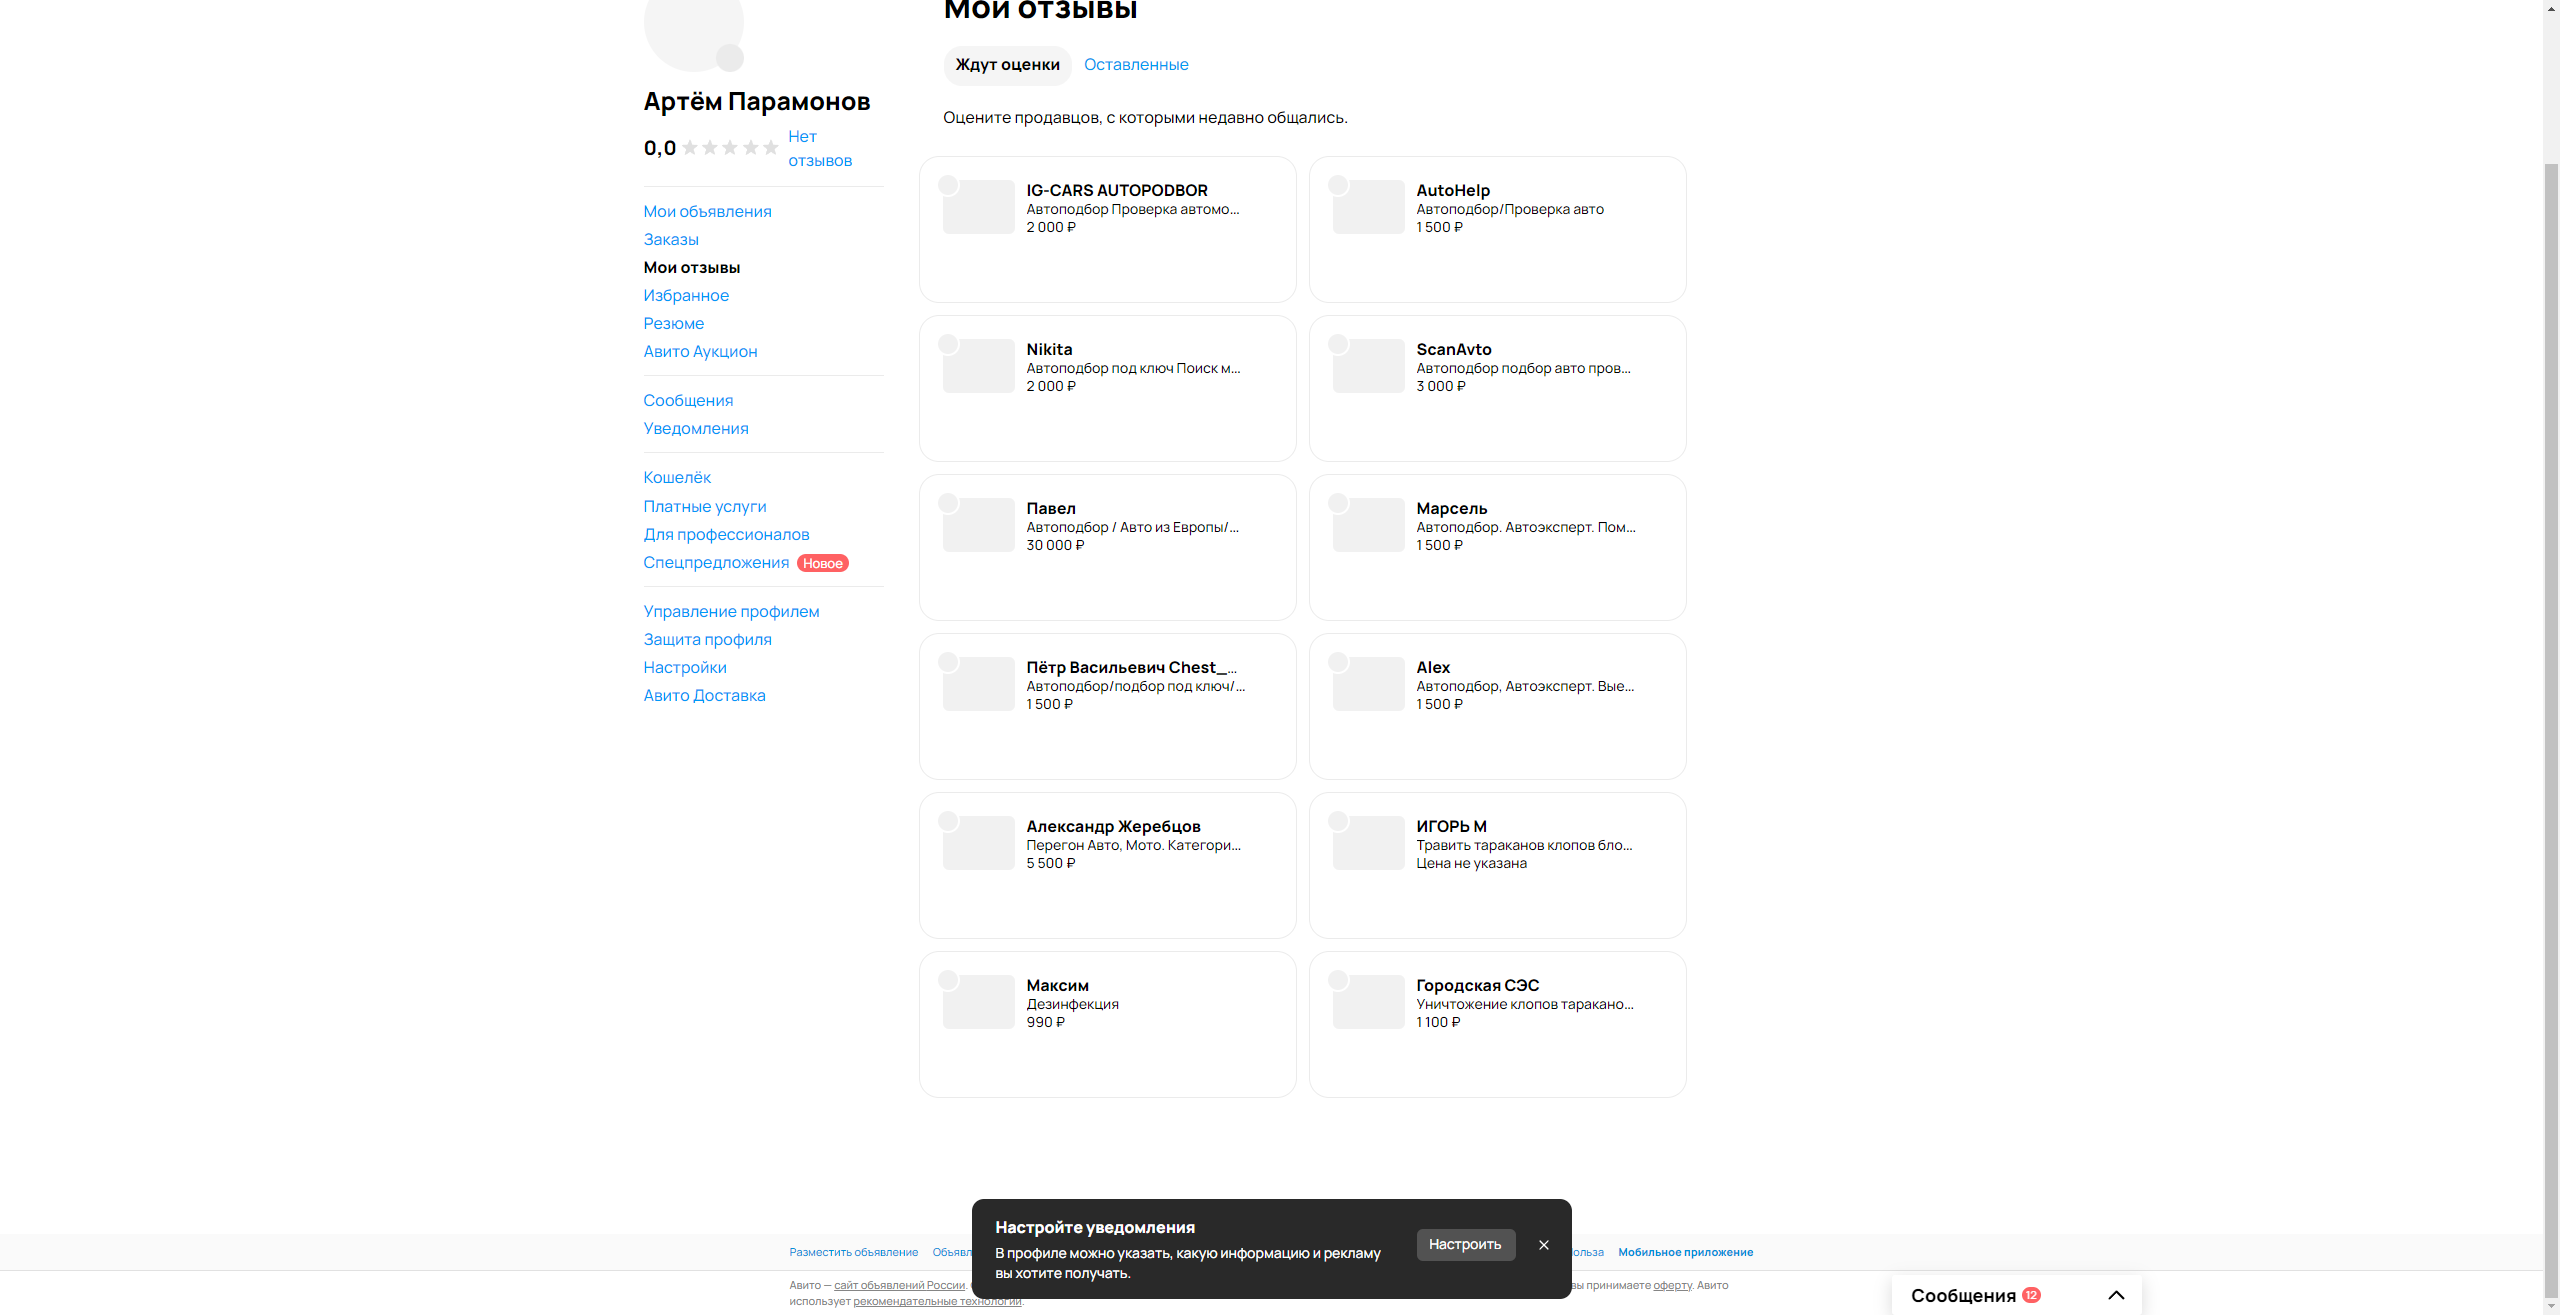This screenshot has width=2560, height=1315.
Task: Click the Новое badge next to Спецпредложения
Action: (822, 563)
